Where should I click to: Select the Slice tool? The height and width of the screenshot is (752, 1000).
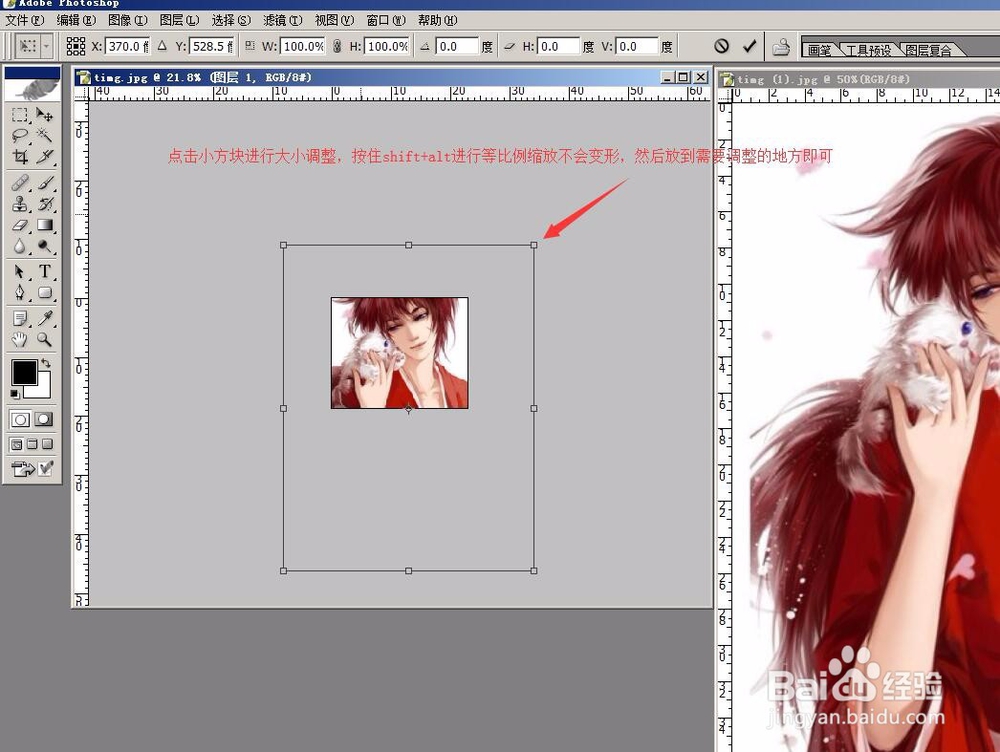tap(44, 156)
